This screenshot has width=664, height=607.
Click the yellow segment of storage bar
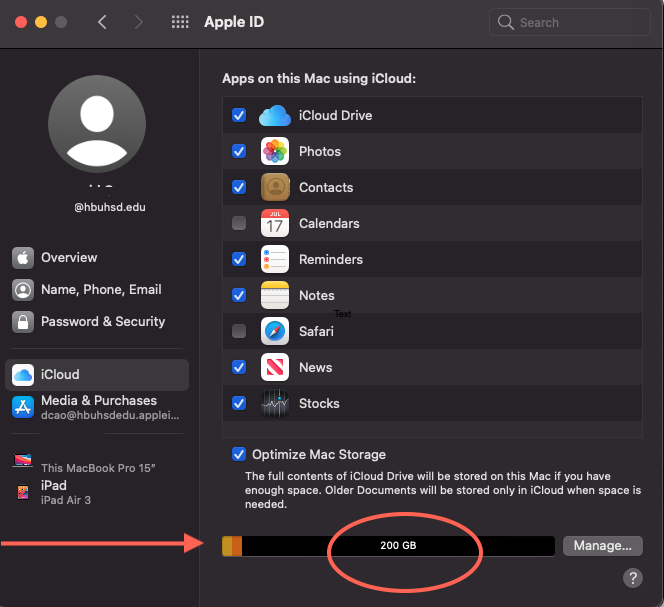227,546
